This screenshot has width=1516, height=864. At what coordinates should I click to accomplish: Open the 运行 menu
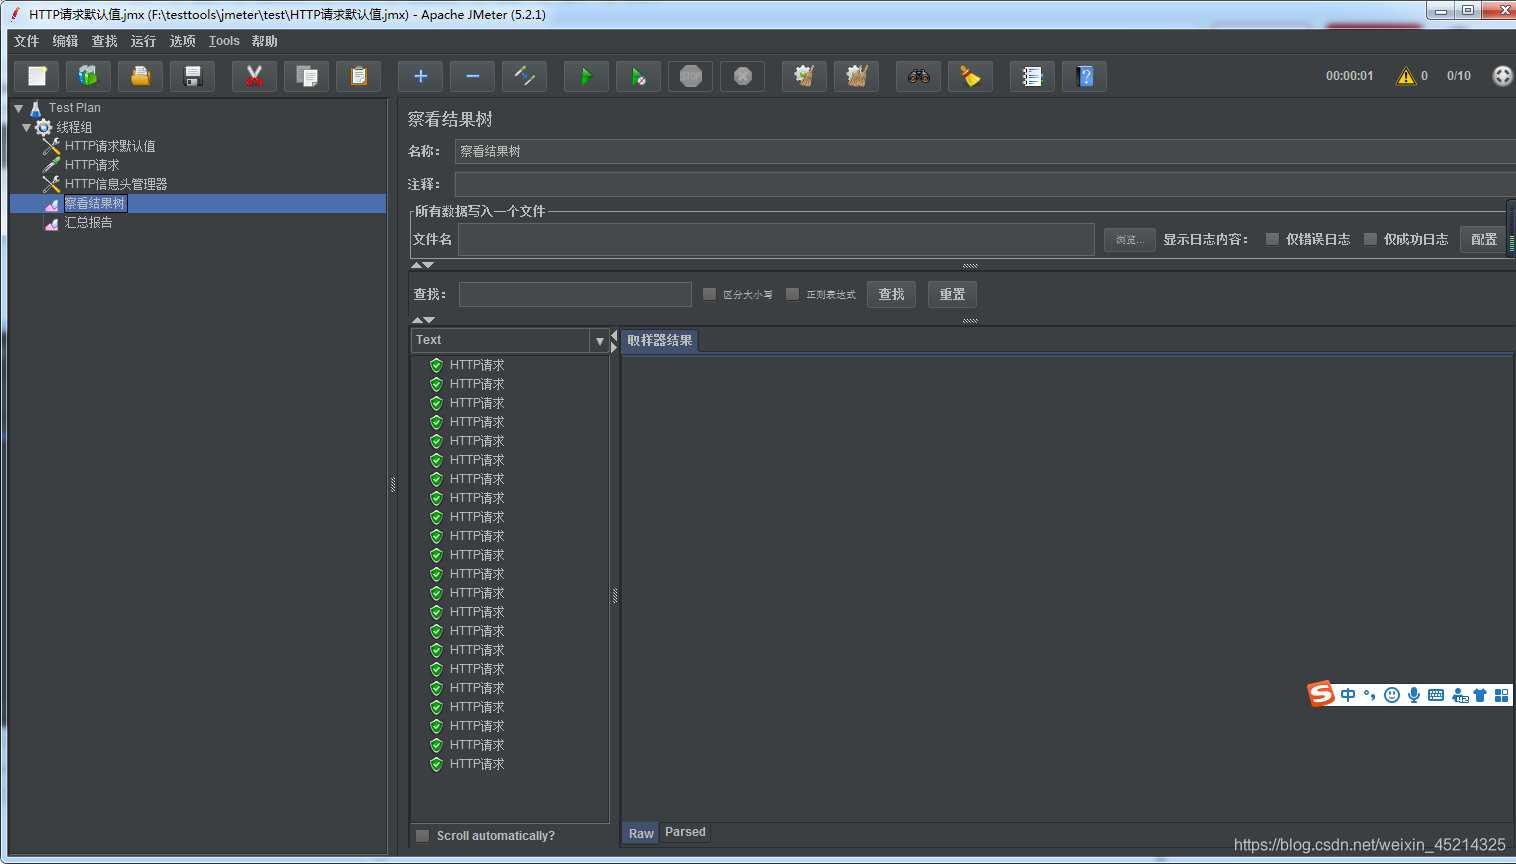[x=143, y=41]
